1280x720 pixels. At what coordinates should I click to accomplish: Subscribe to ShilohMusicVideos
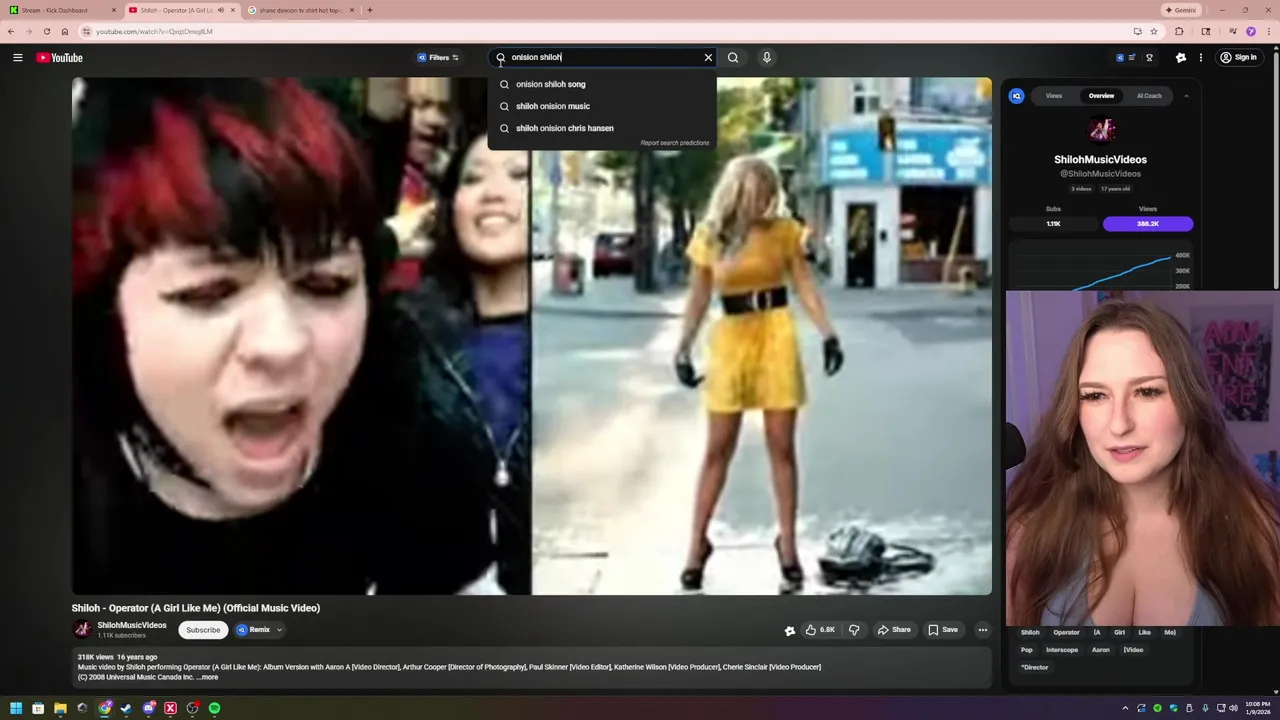tap(203, 630)
